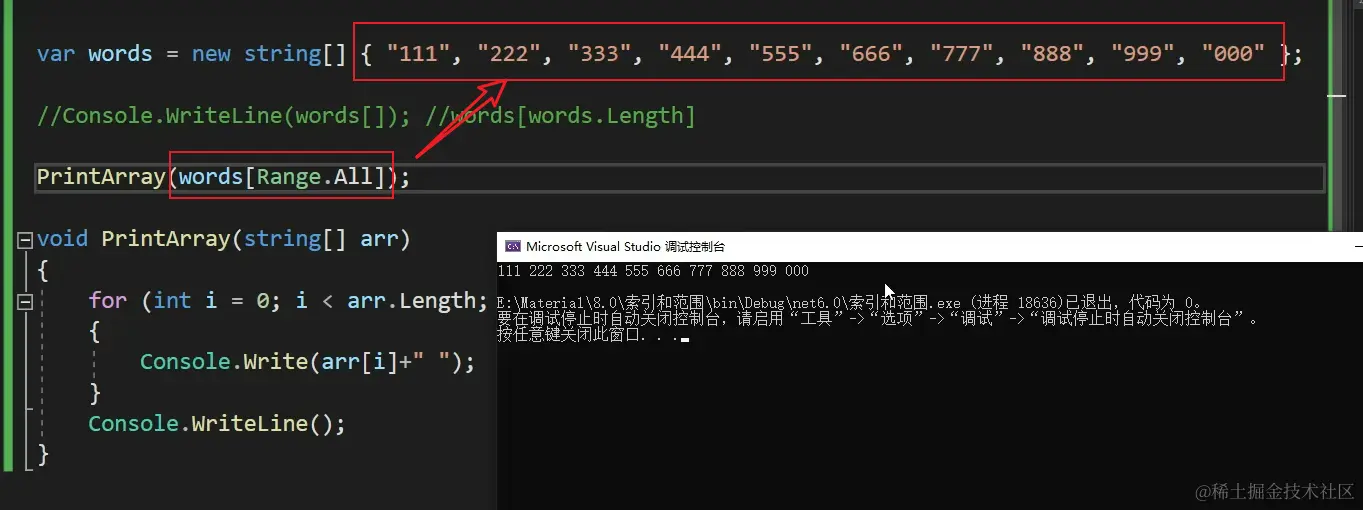Click the var keyword in the words declaration
This screenshot has width=1363, height=510.
[56, 54]
